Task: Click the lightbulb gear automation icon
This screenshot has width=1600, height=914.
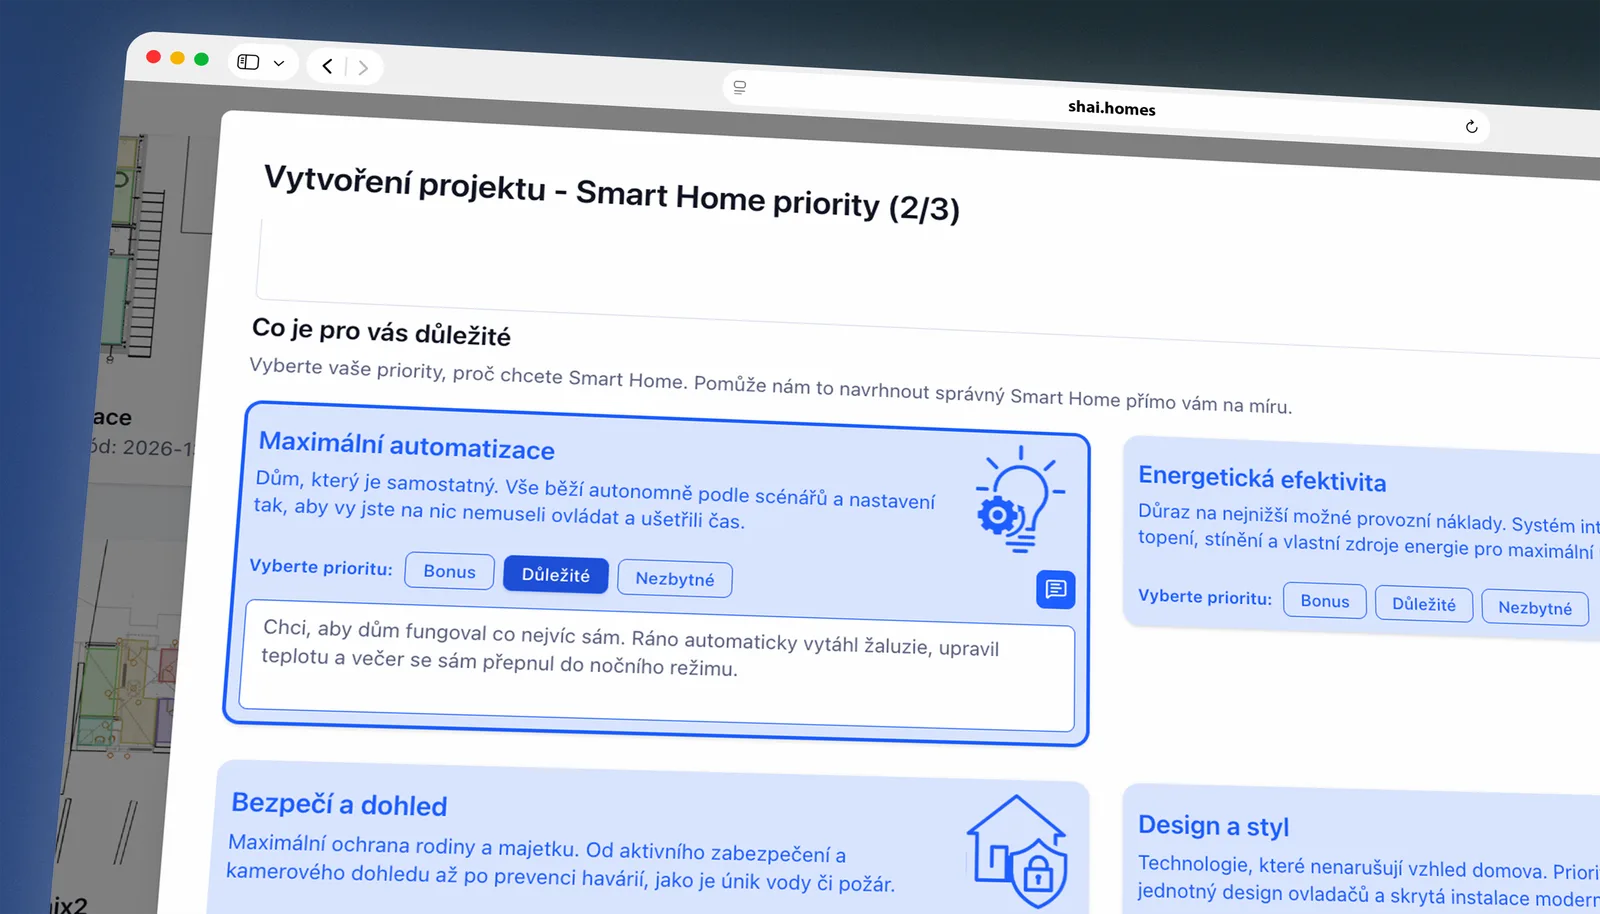Action: [1019, 499]
